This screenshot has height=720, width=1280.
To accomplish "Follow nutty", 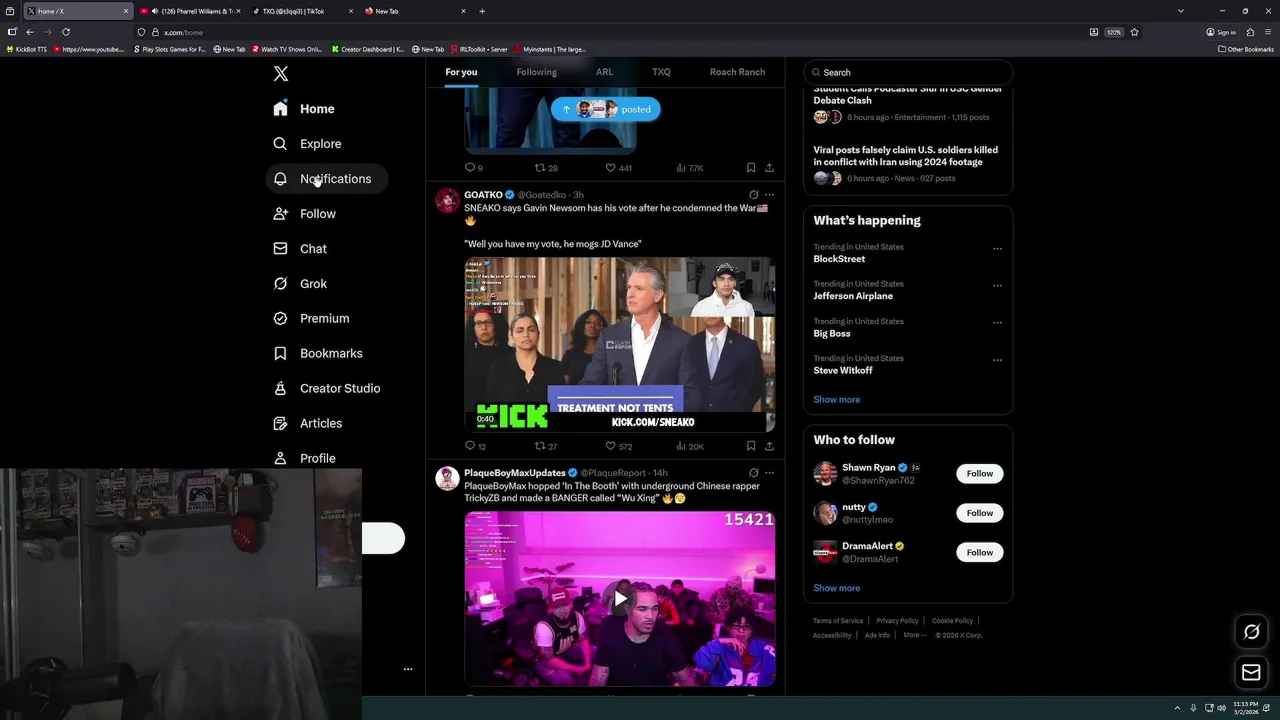I will pyautogui.click(x=980, y=513).
